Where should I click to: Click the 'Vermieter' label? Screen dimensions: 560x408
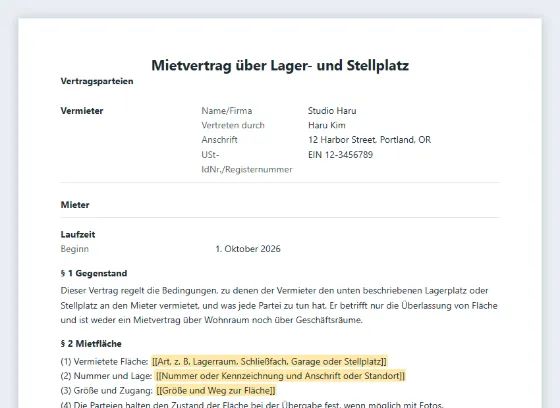pyautogui.click(x=82, y=111)
